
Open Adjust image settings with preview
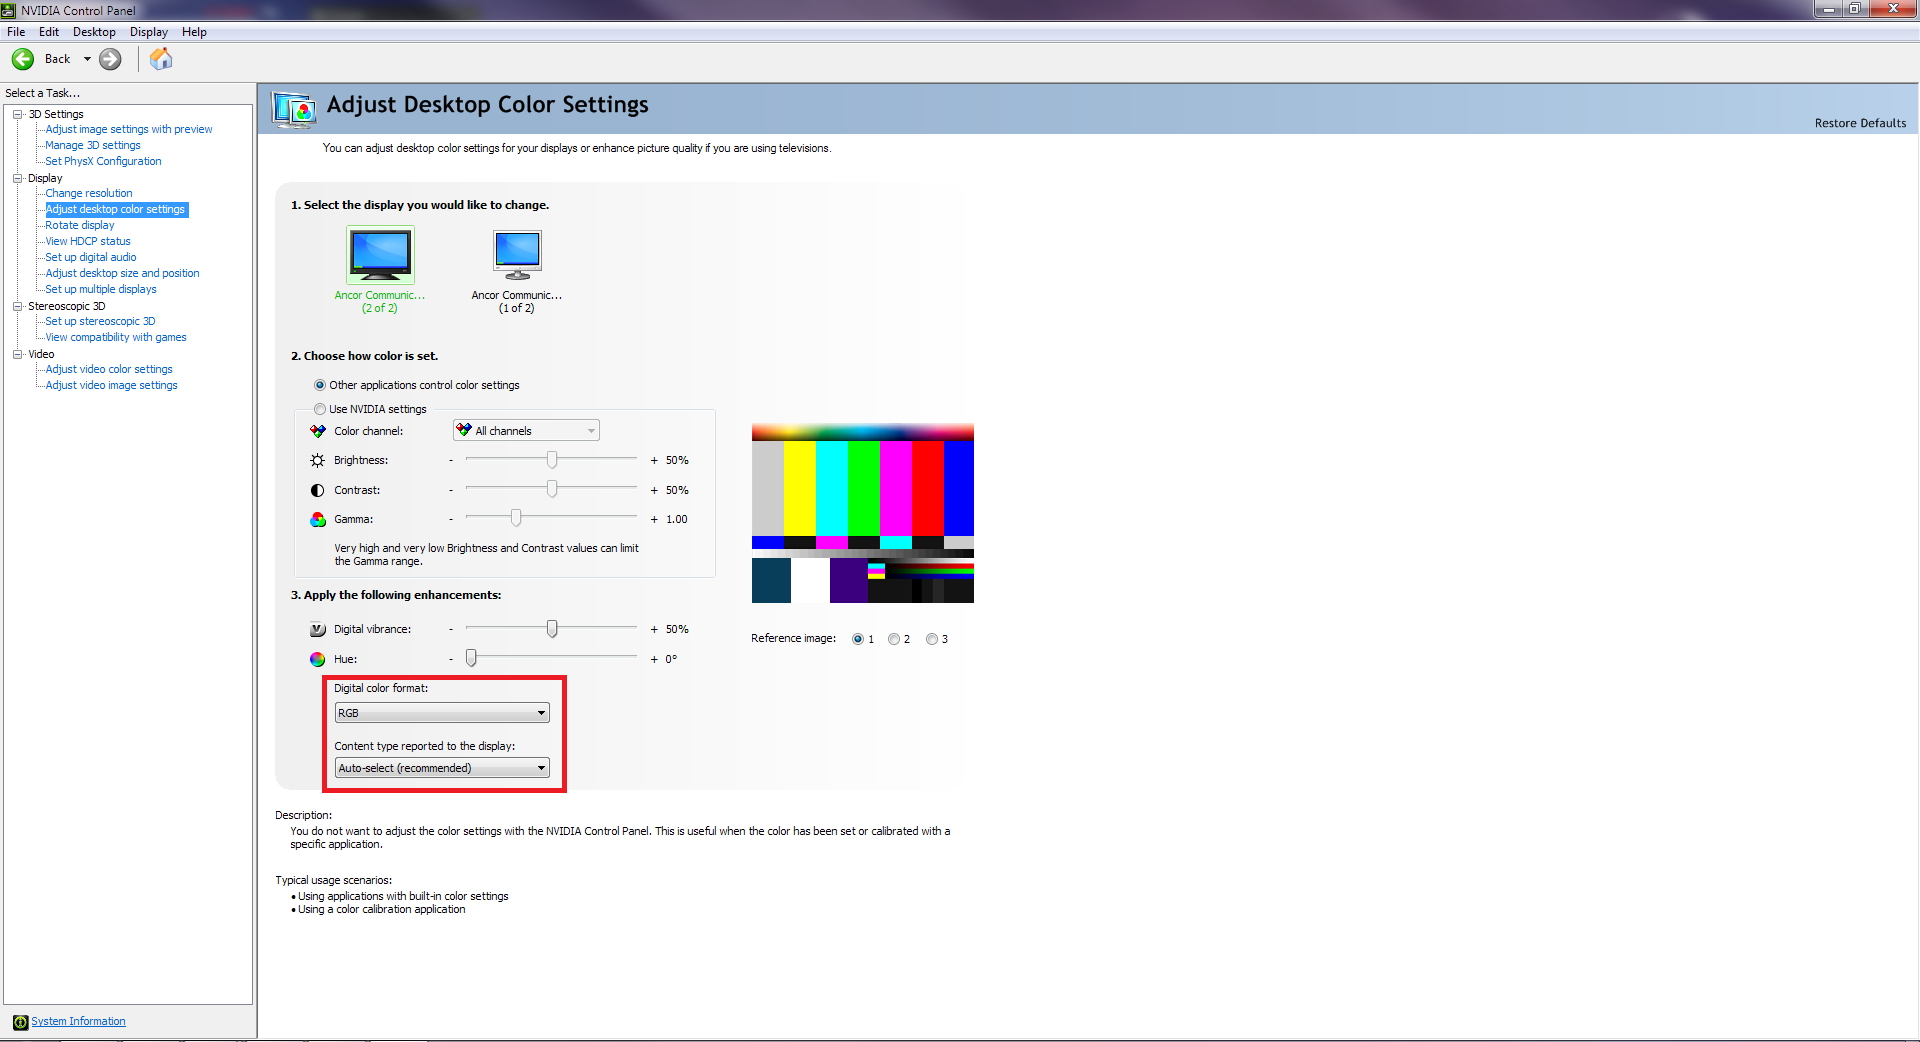coord(129,129)
